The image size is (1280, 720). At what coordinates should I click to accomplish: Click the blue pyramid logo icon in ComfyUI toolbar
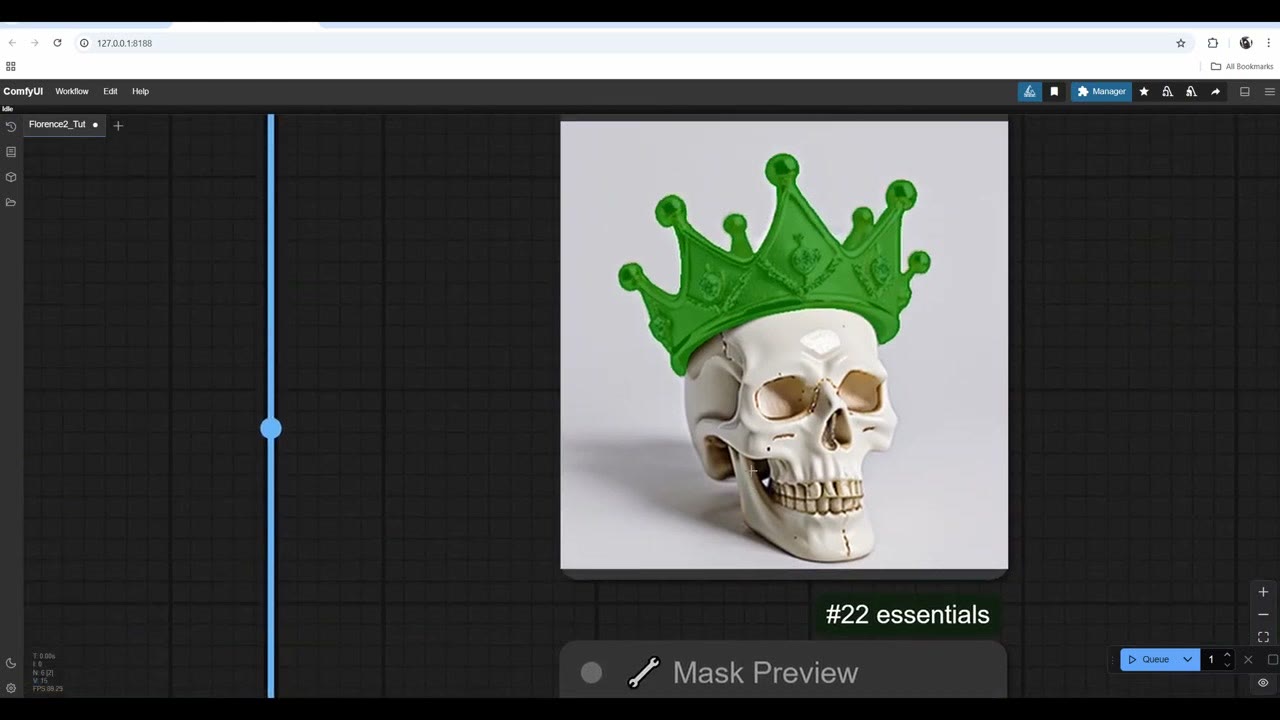point(1029,92)
